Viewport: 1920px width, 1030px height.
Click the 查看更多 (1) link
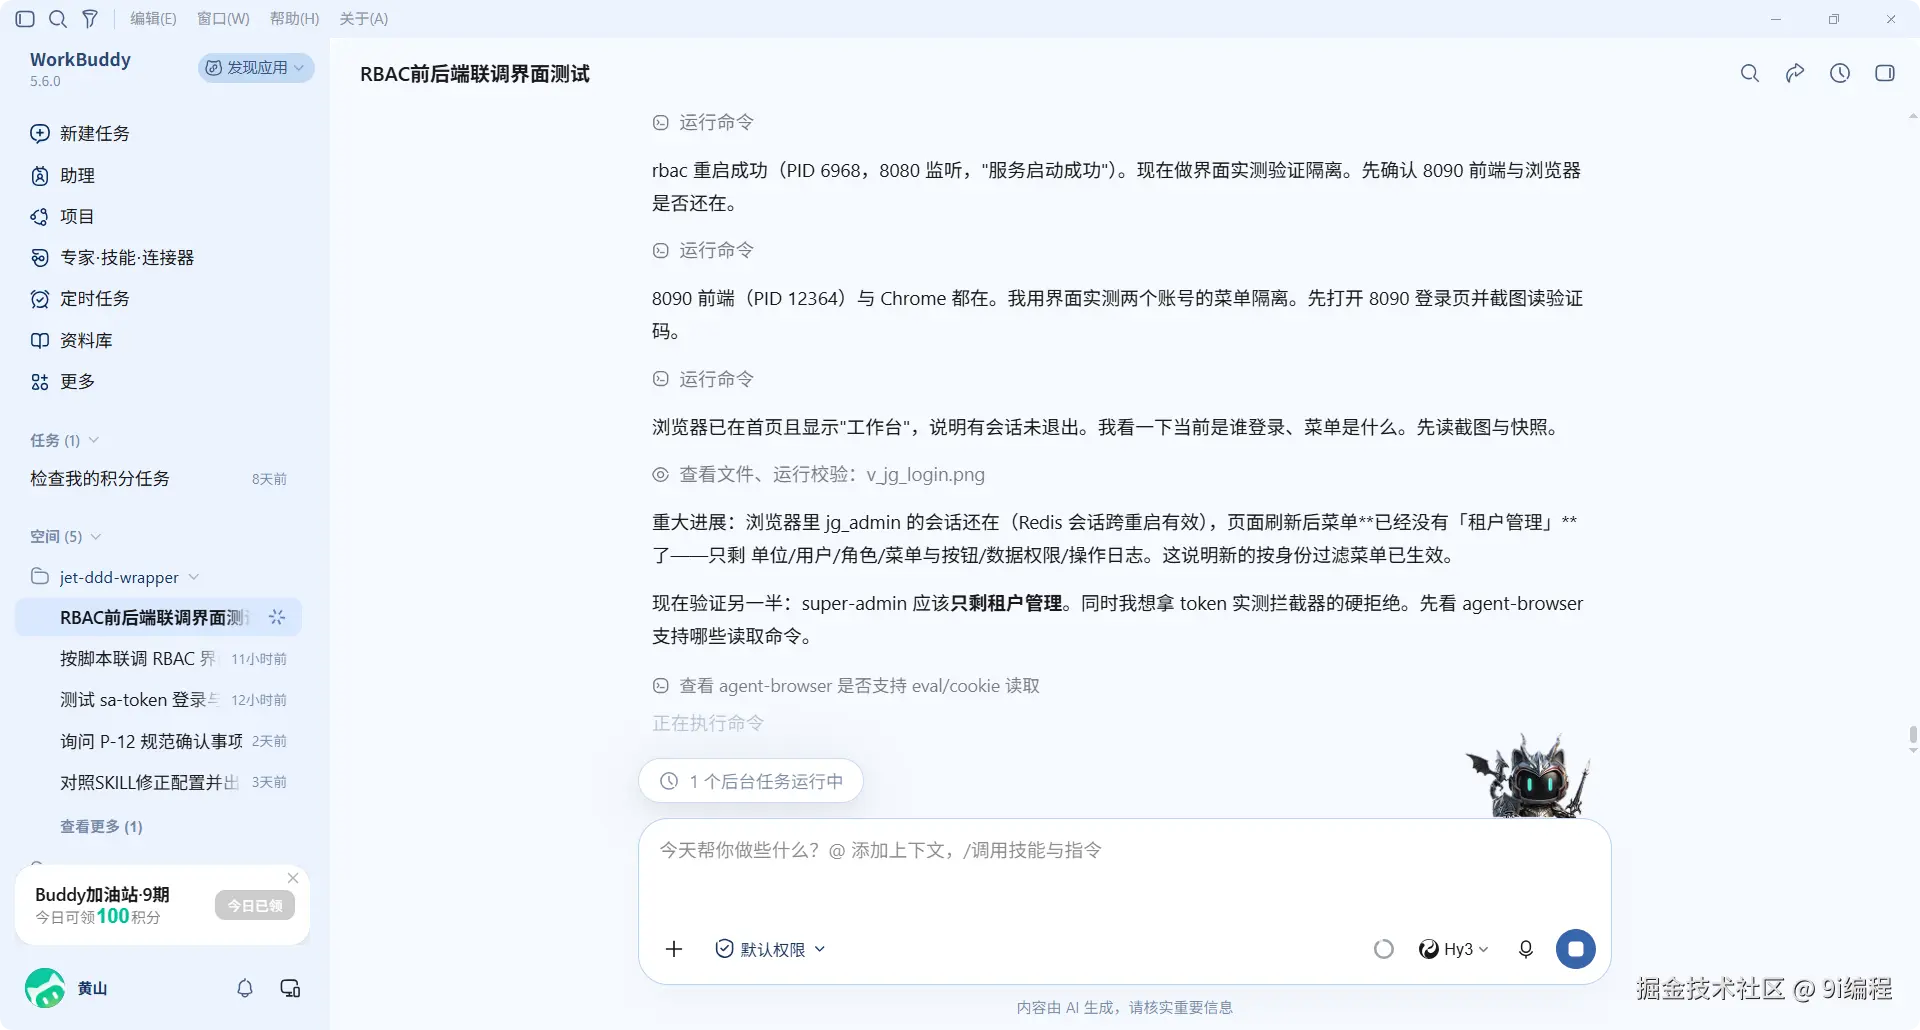101,826
